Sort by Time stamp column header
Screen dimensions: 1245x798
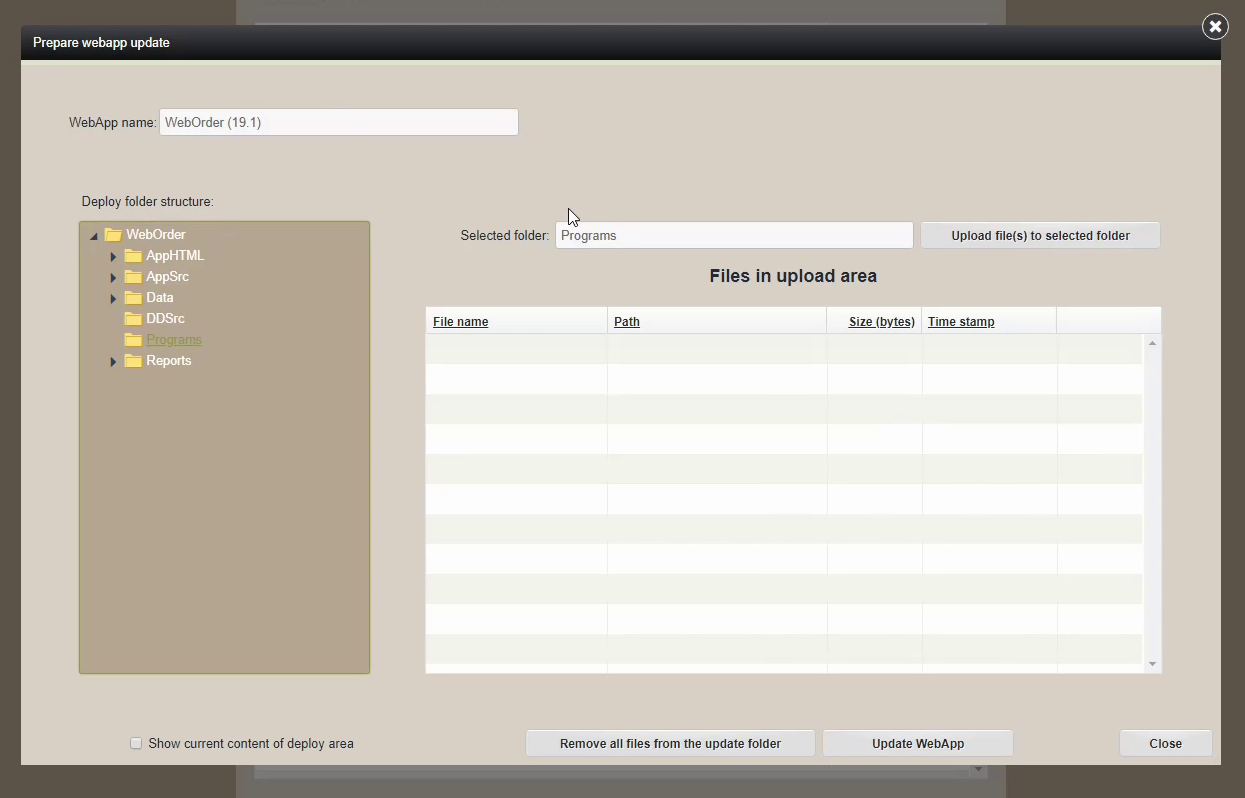click(x=960, y=322)
